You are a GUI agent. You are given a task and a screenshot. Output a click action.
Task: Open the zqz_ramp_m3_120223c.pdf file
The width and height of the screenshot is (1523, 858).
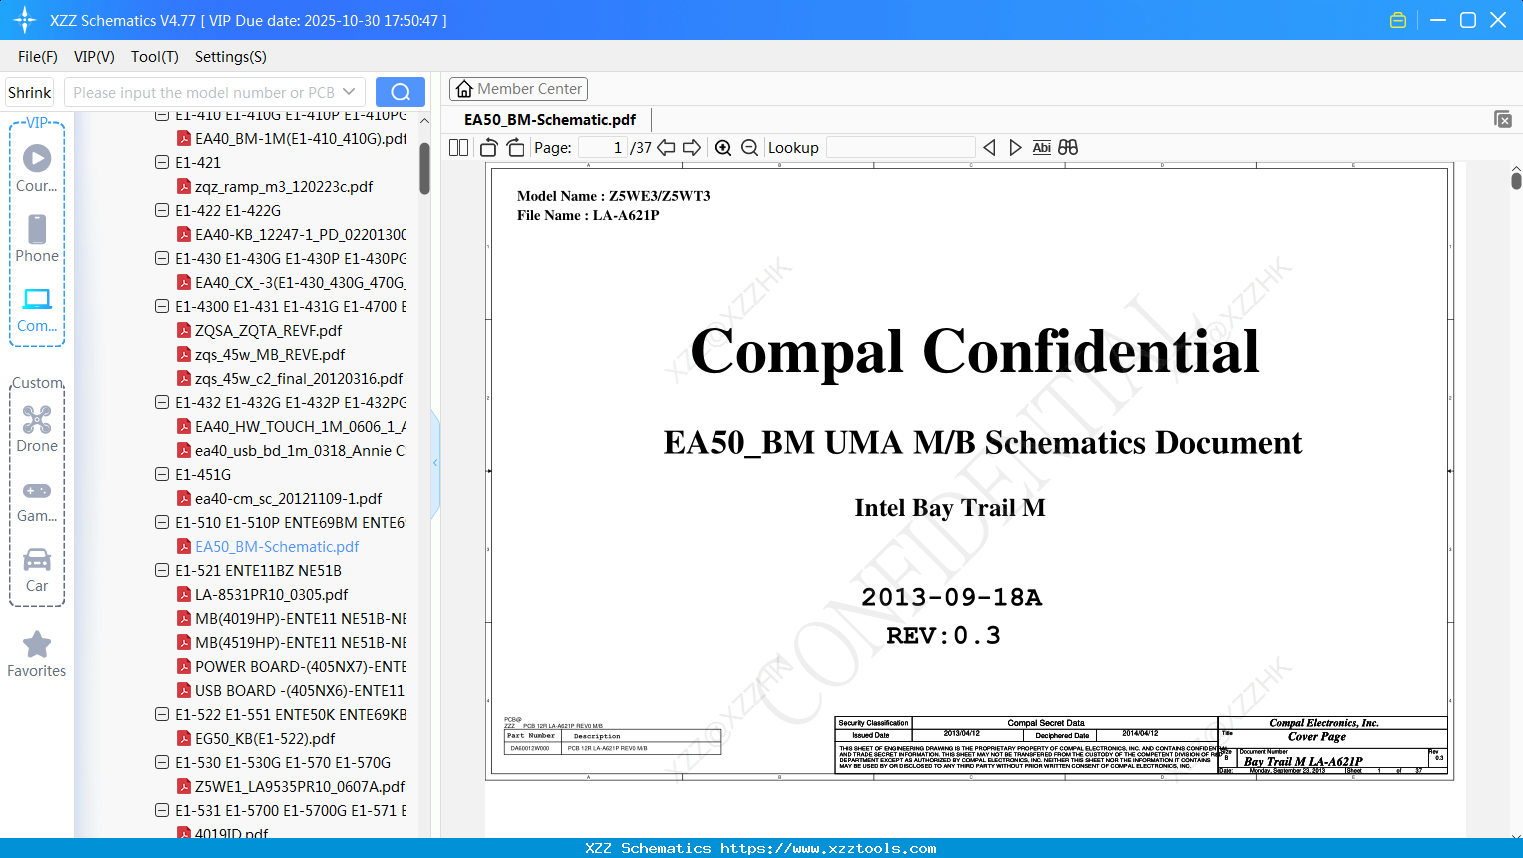284,186
